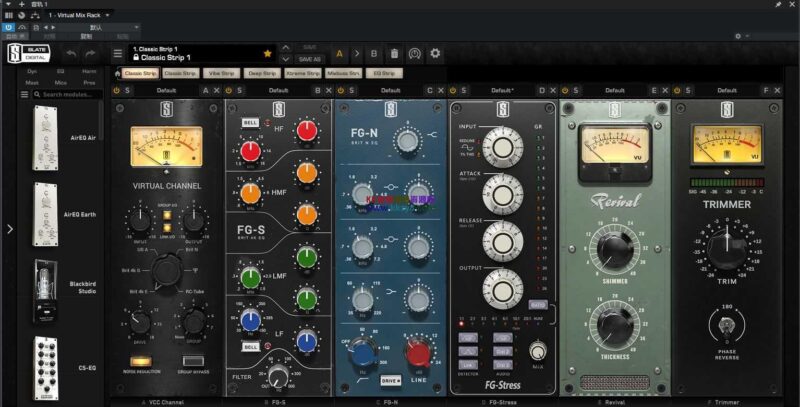Select the first Classic Strip tab
Screen dimensions: 800x407
[x=140, y=73]
